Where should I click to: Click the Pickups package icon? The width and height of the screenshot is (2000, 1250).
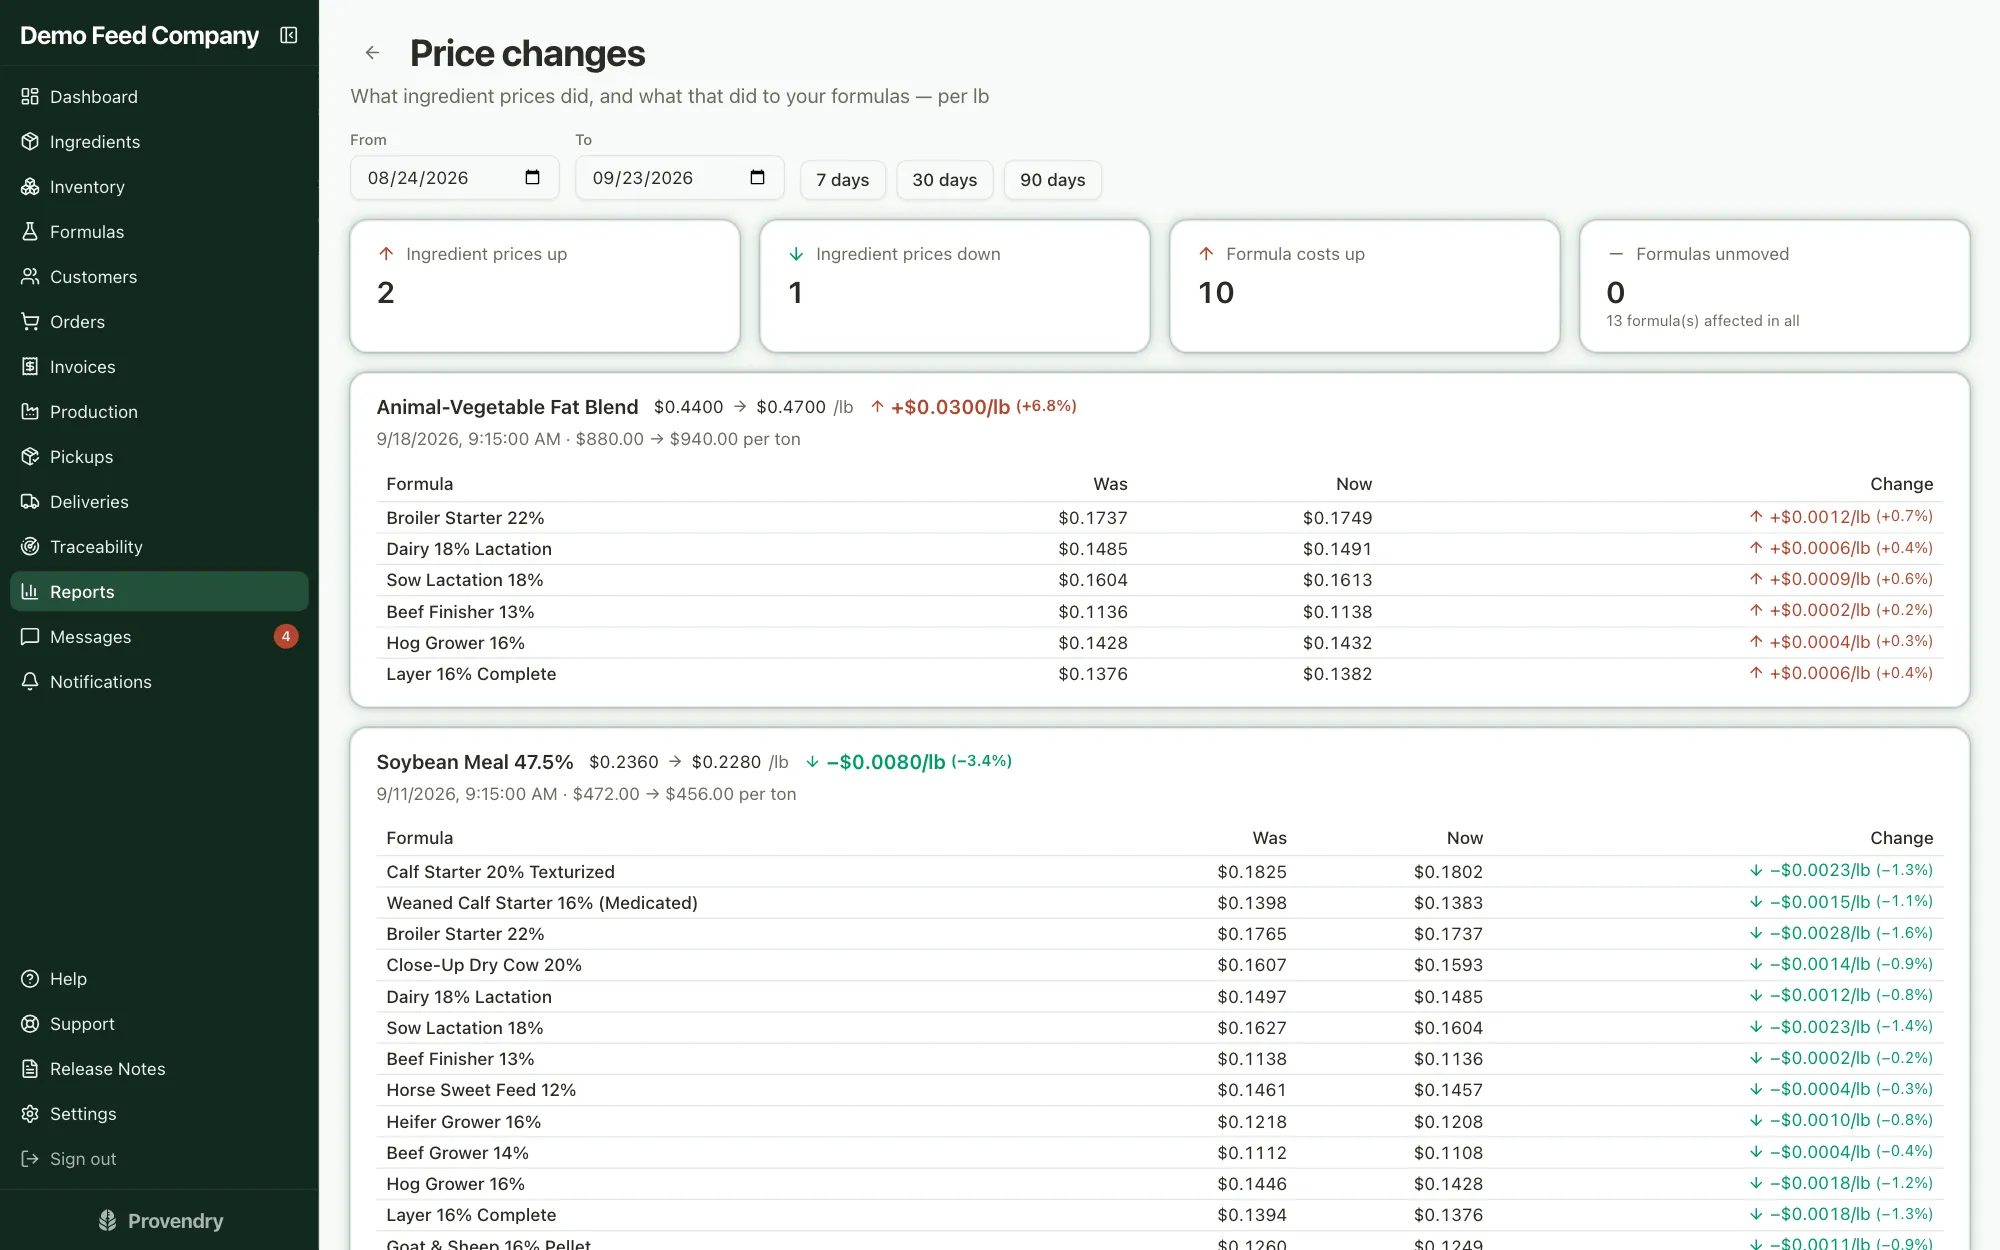(x=30, y=456)
